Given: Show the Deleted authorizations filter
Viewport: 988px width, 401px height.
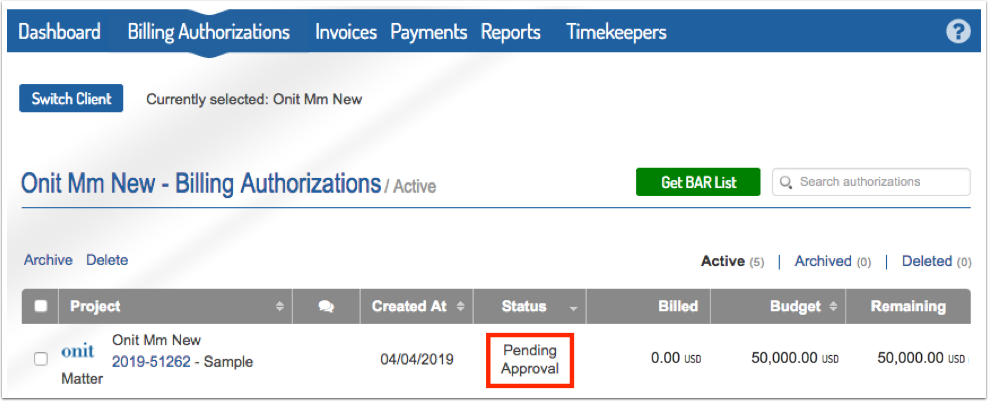Looking at the screenshot, I should tap(936, 261).
